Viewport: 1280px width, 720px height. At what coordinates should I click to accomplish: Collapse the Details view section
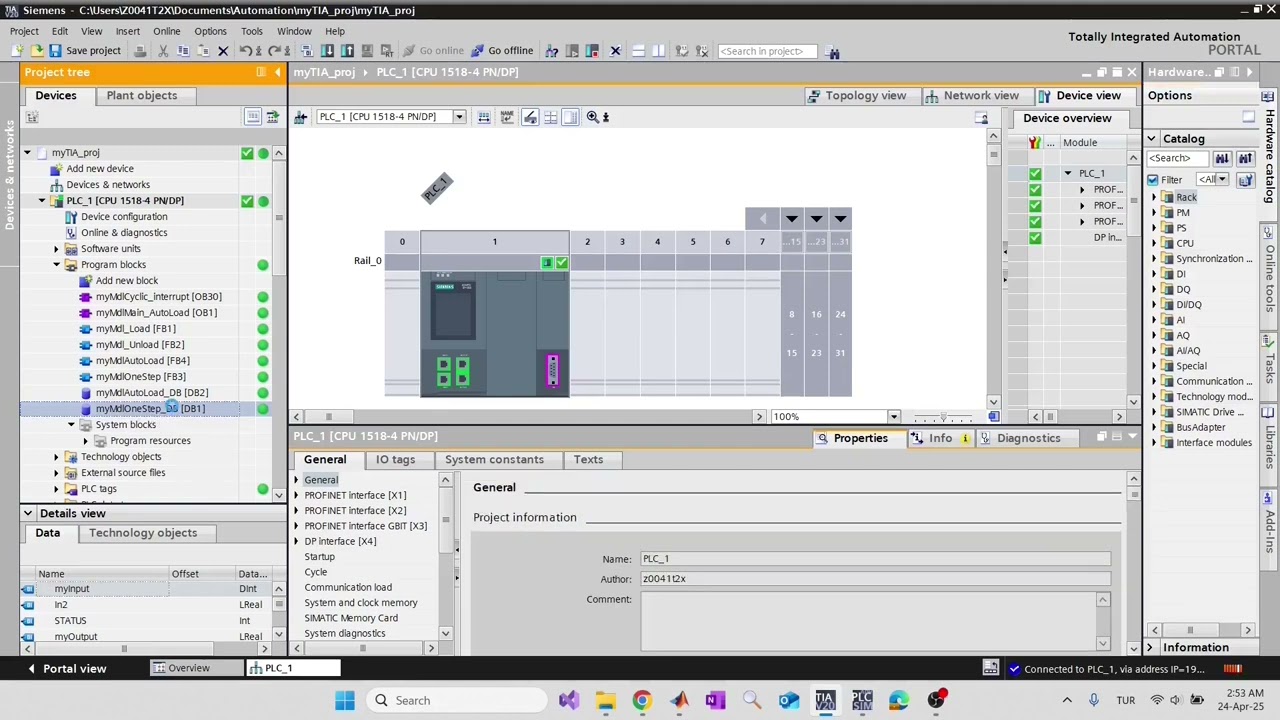(x=28, y=513)
